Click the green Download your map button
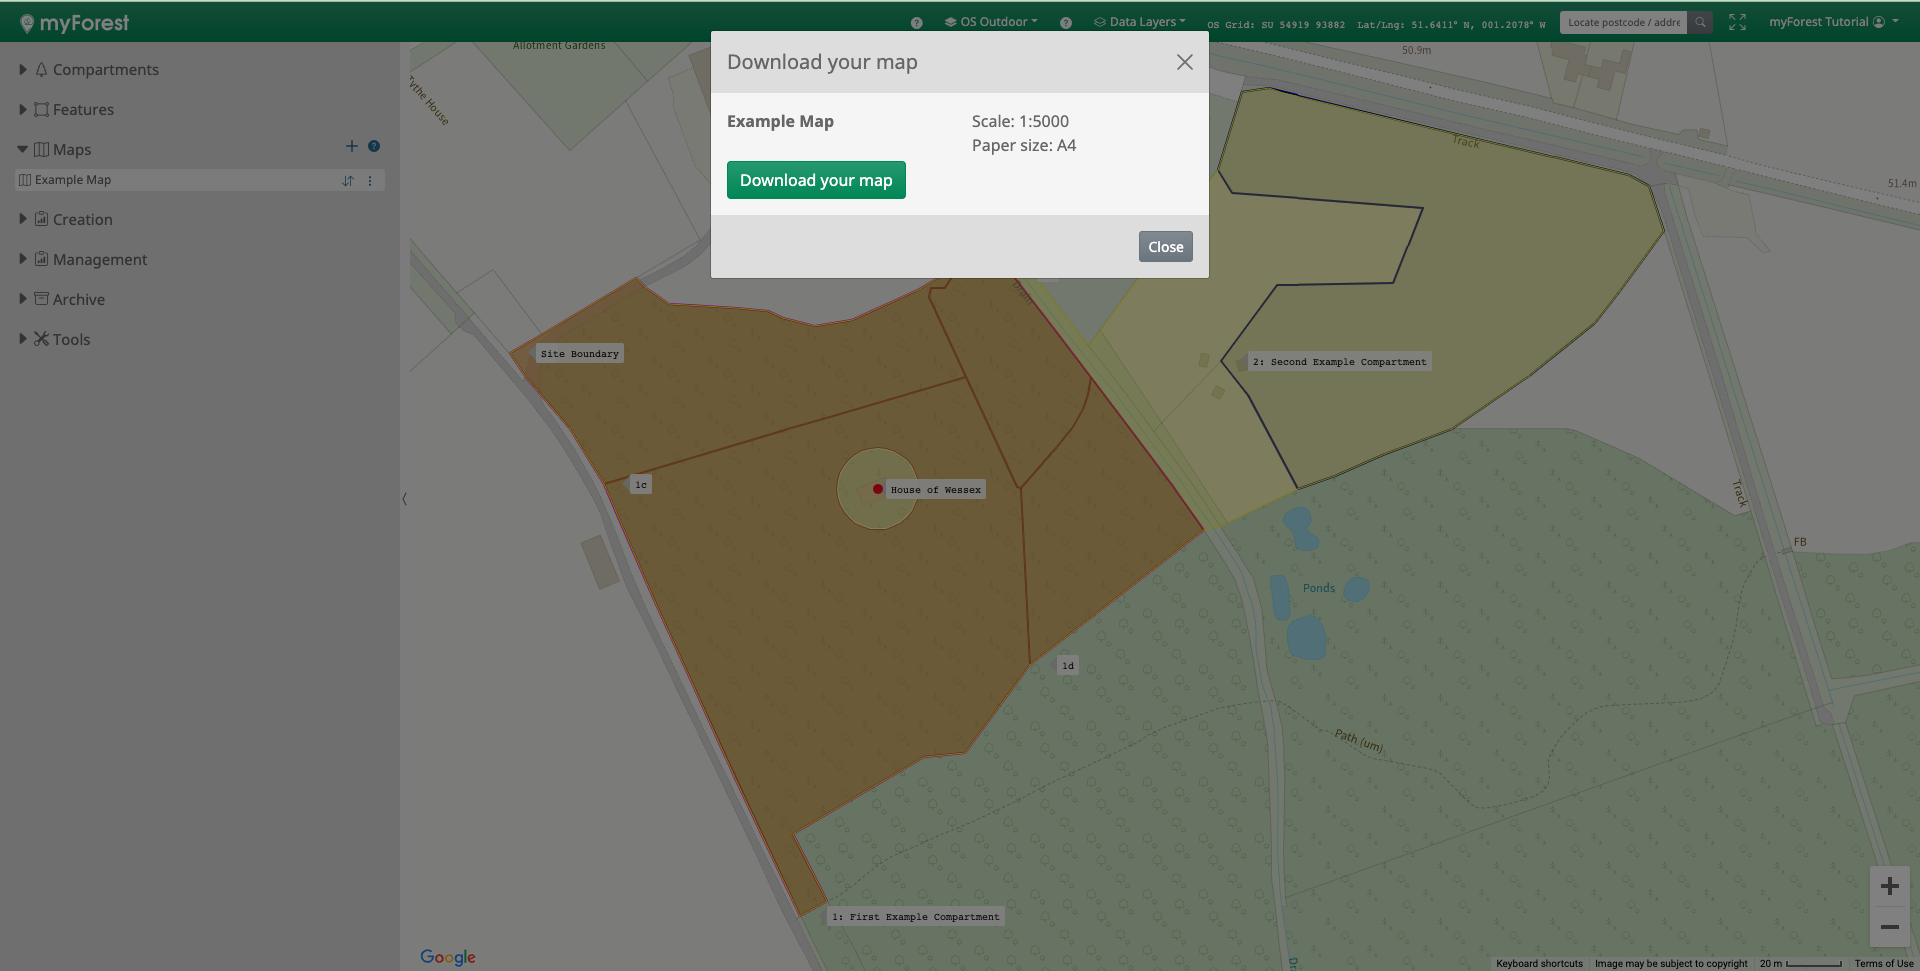 [x=816, y=180]
